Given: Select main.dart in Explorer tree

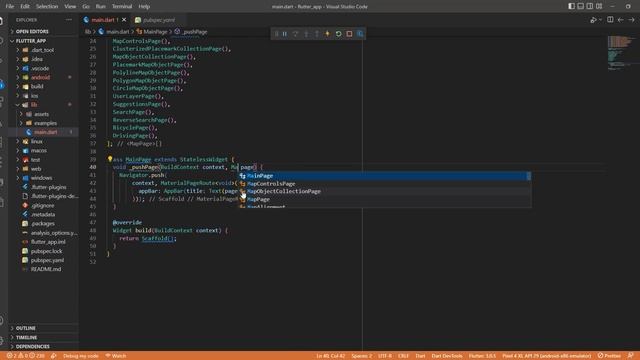Looking at the screenshot, I should click(x=43, y=132).
